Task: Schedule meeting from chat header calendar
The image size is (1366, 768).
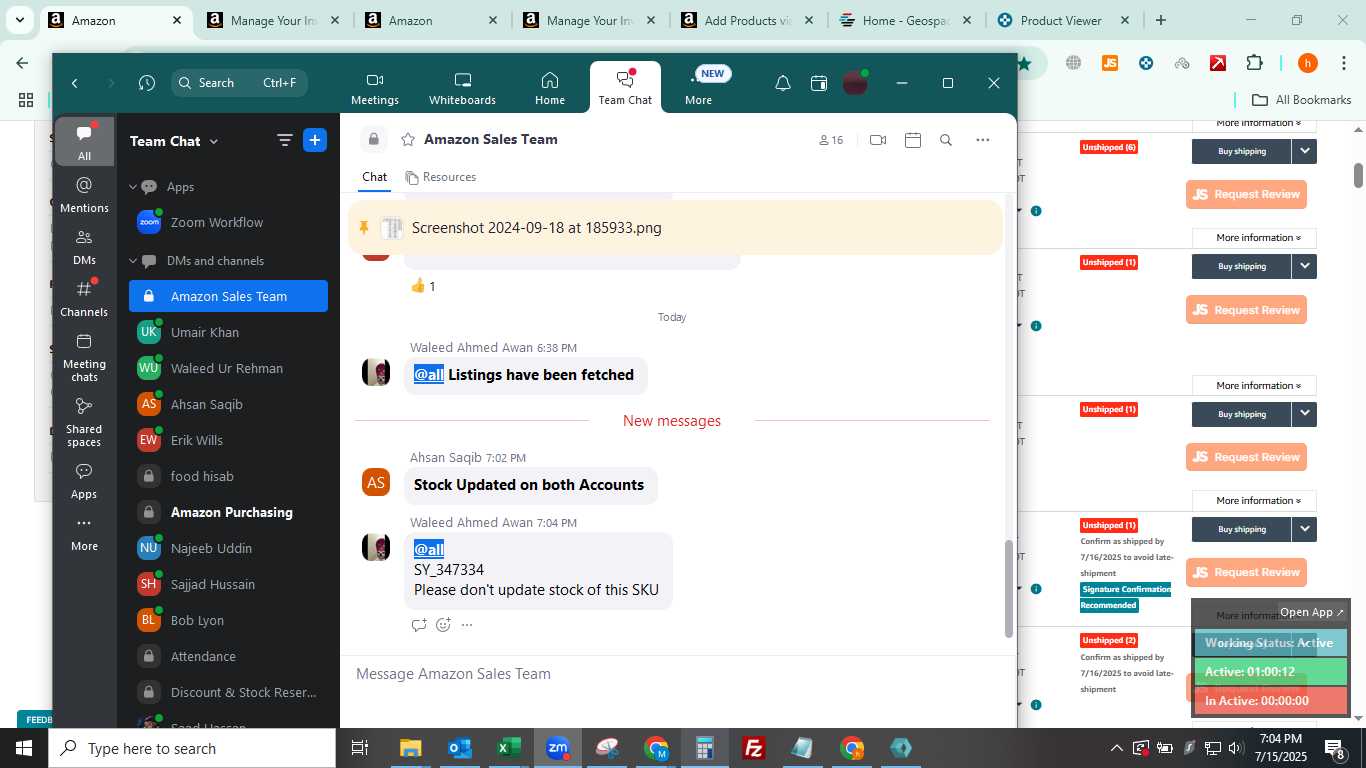Action: pos(912,140)
